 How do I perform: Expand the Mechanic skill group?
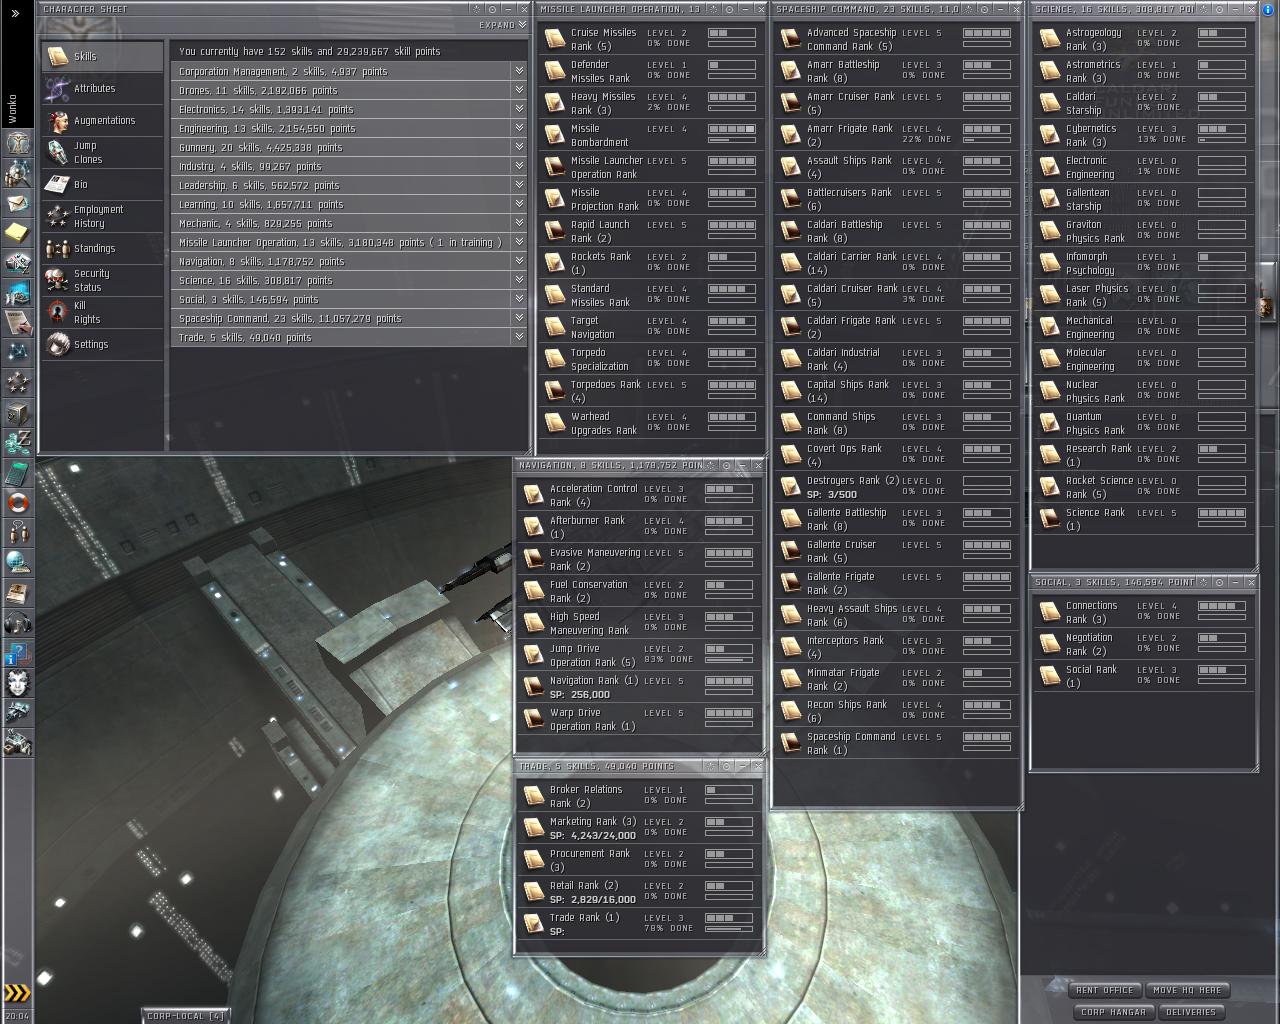(x=519, y=223)
